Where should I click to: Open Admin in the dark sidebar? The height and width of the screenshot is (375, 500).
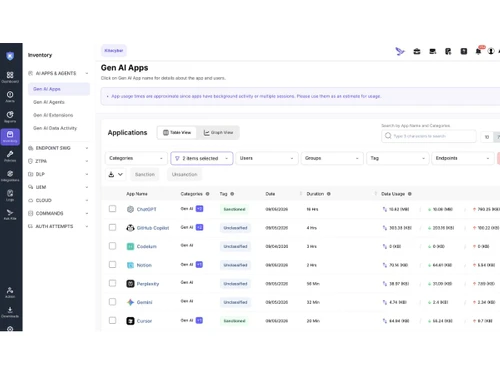[10, 292]
